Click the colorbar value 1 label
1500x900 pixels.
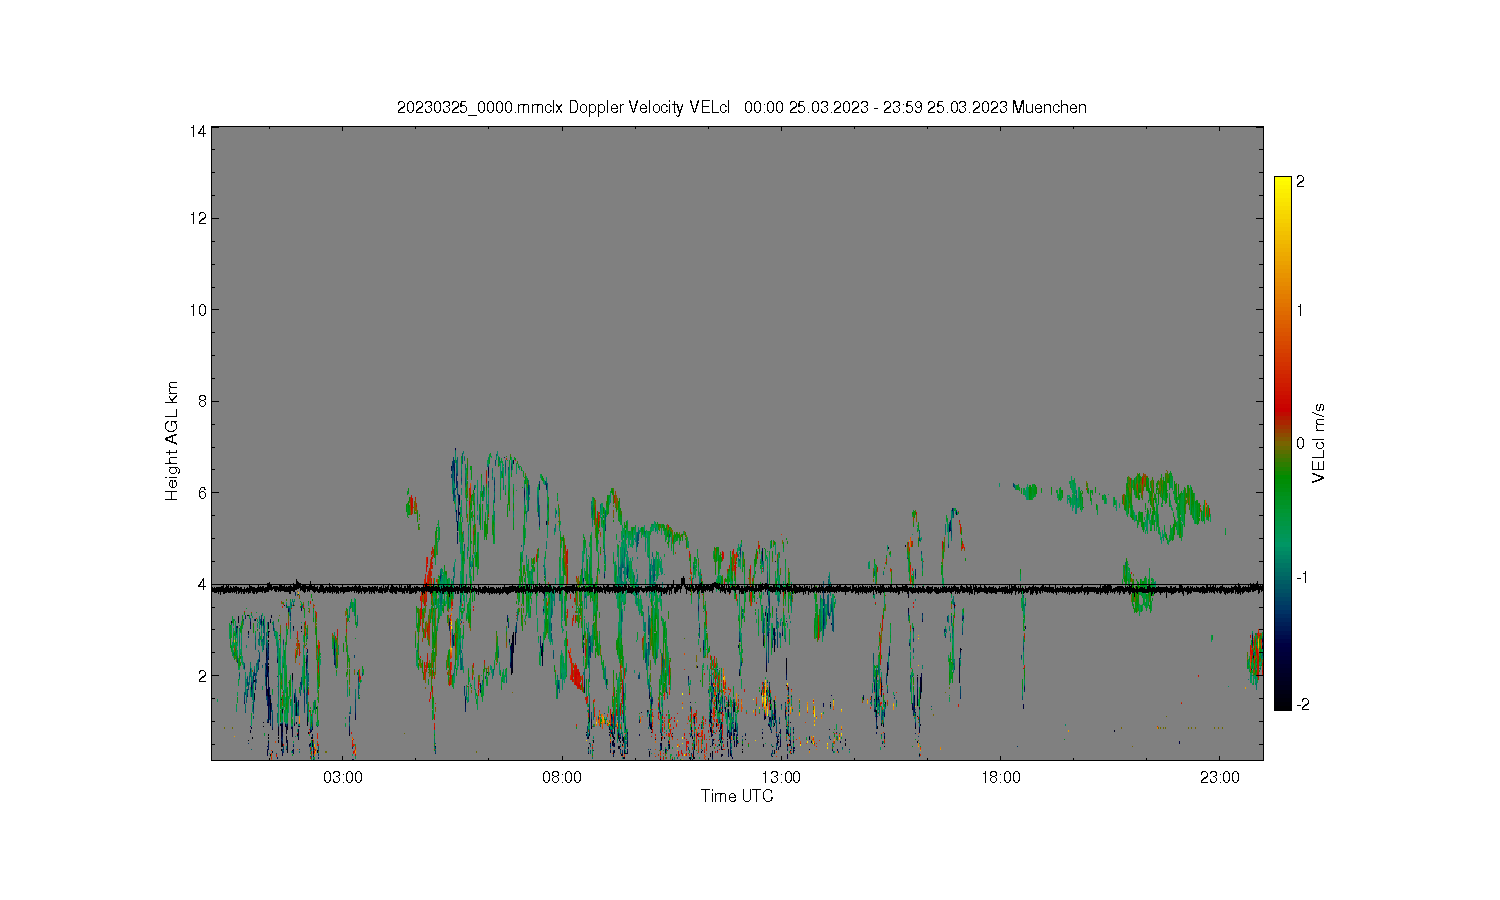coord(1300,310)
